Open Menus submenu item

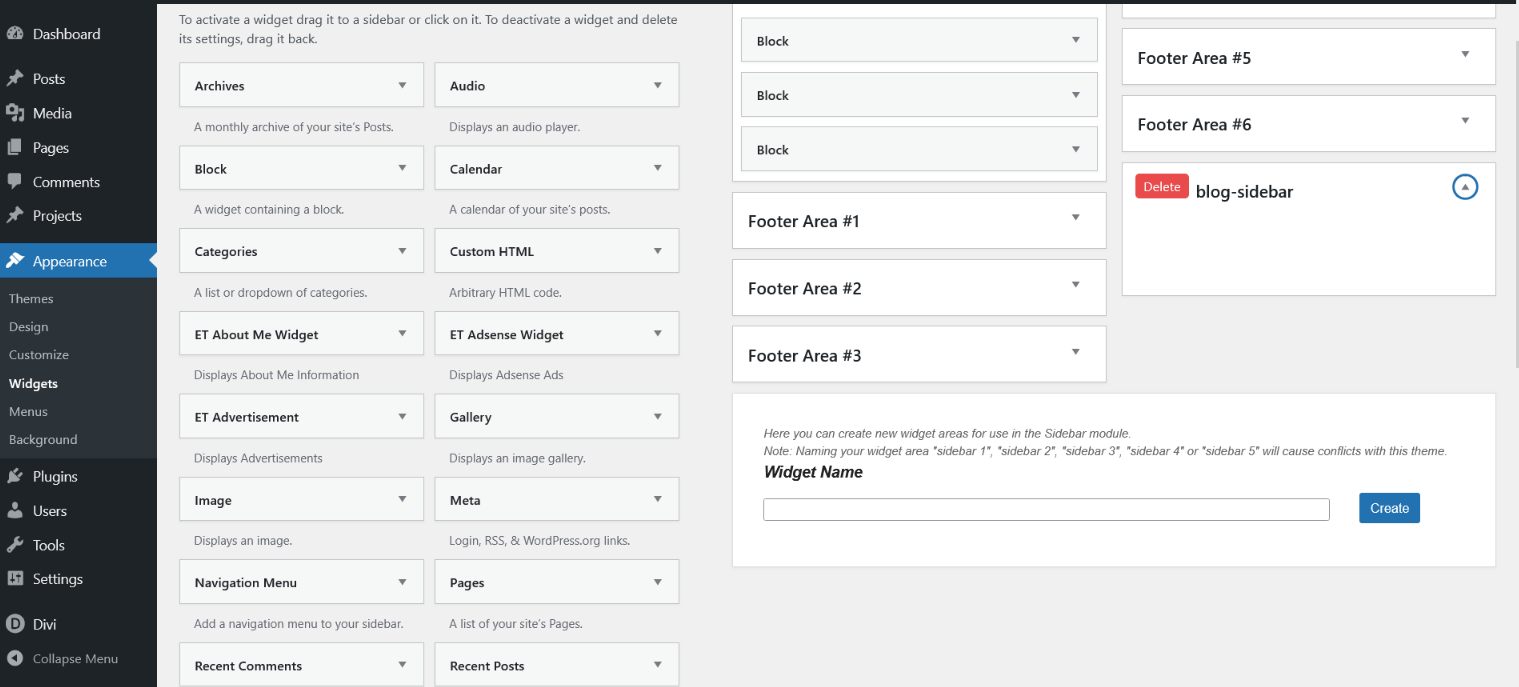click(x=28, y=411)
